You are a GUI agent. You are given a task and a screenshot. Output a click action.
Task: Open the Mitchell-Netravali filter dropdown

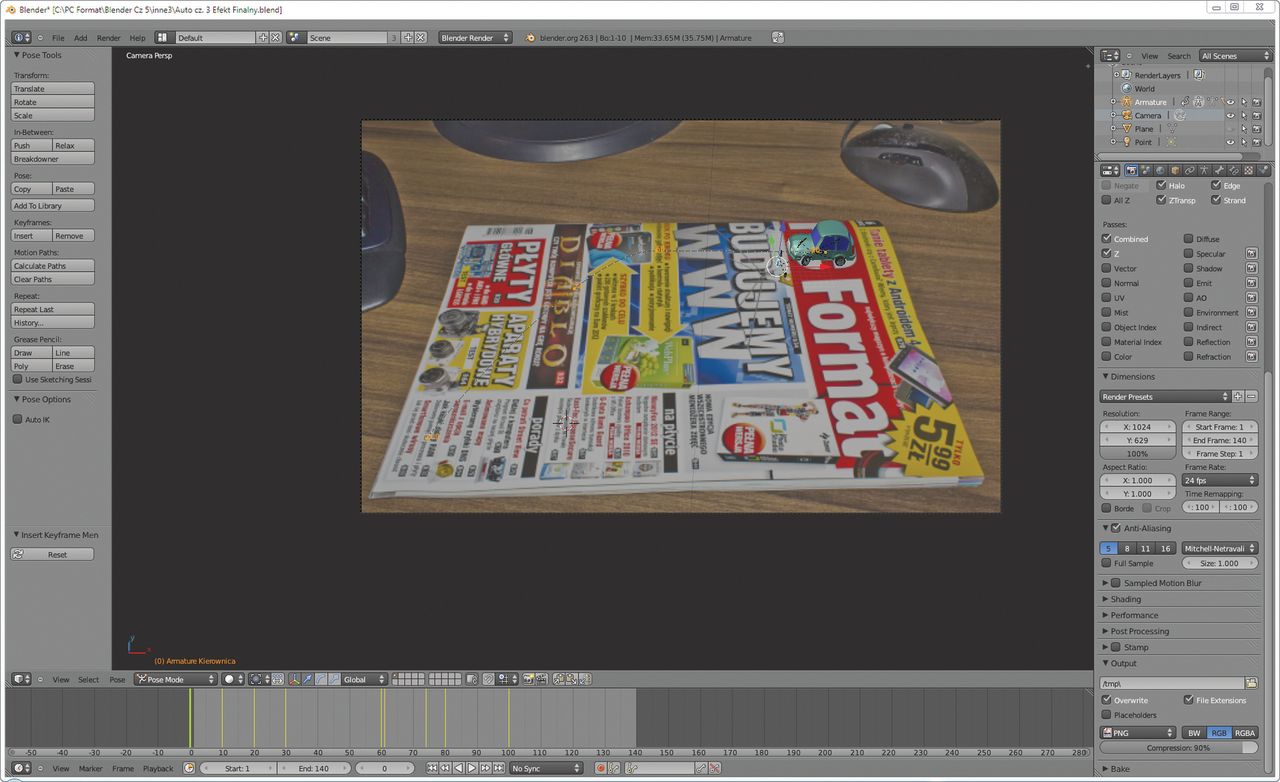(1220, 548)
